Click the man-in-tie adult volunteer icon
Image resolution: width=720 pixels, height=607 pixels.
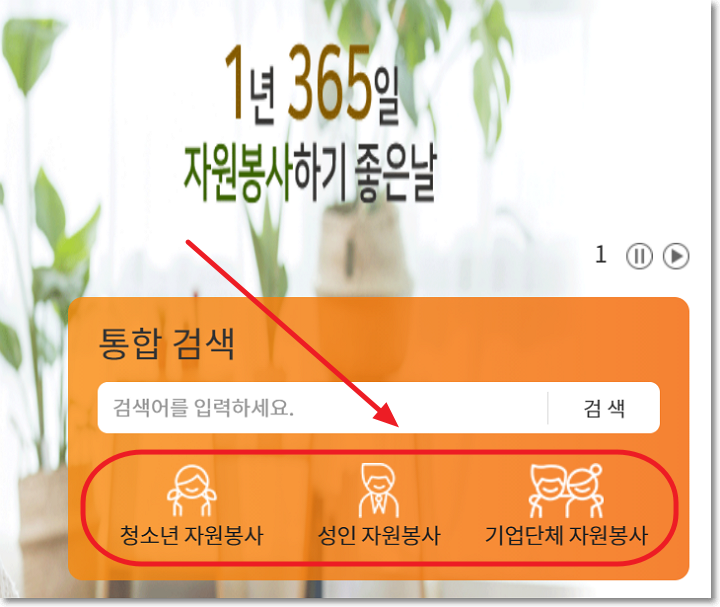pos(378,490)
